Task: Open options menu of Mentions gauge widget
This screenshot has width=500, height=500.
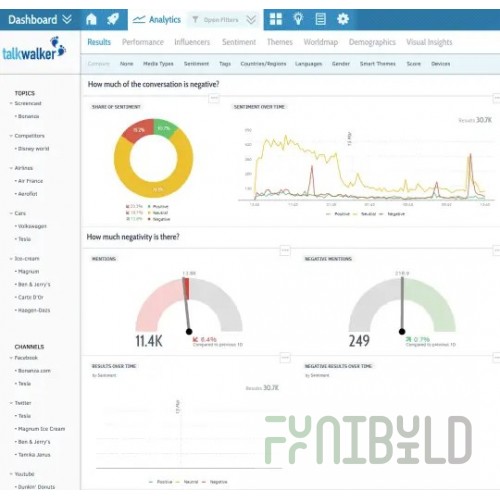Action: [285, 250]
